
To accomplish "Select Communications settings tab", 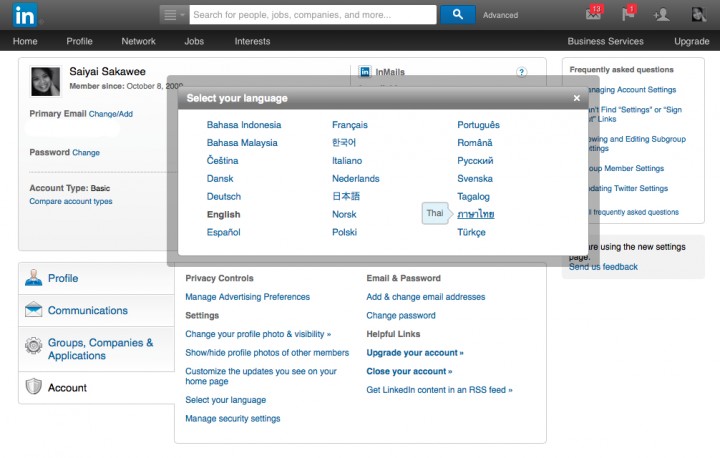I will tap(96, 311).
